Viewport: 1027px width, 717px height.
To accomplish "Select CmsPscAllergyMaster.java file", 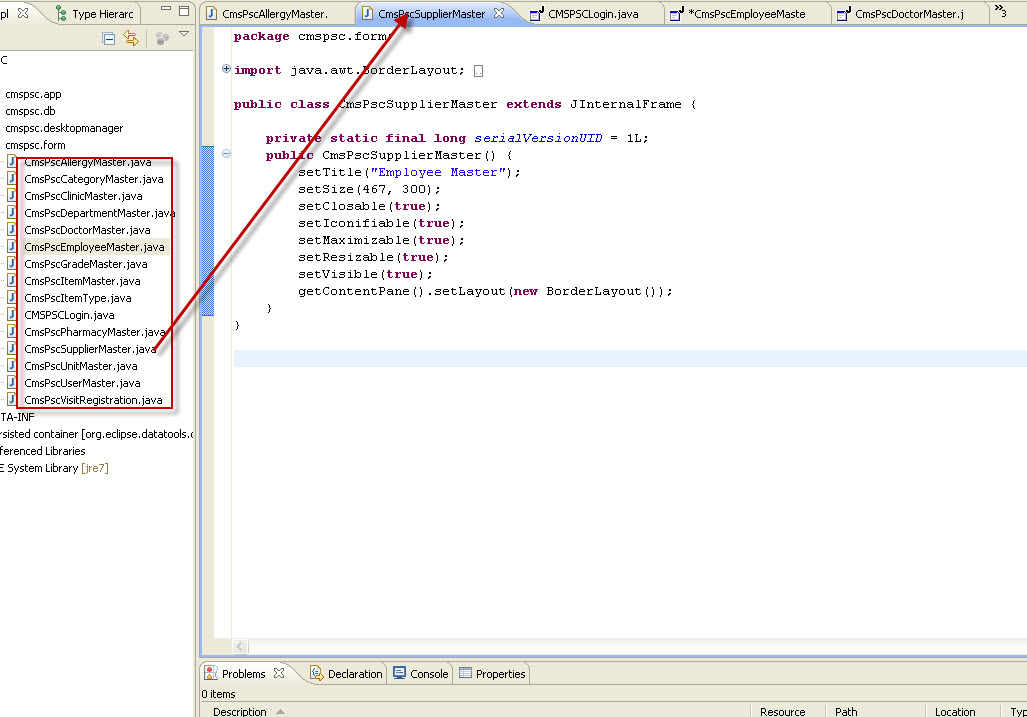I will click(x=88, y=162).
